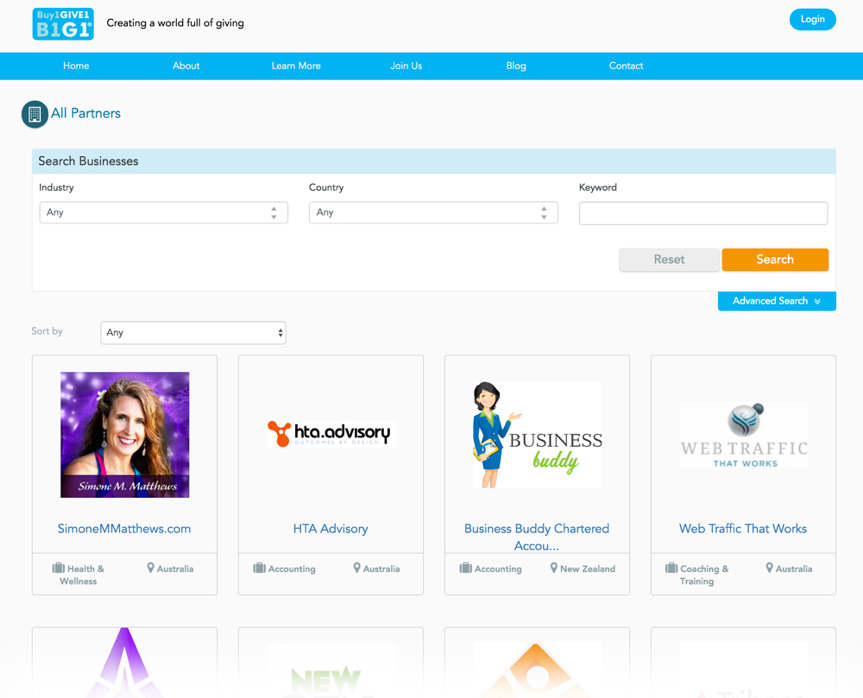Click 'Australia' on HTA Advisory card
The image size is (863, 698).
click(x=381, y=569)
